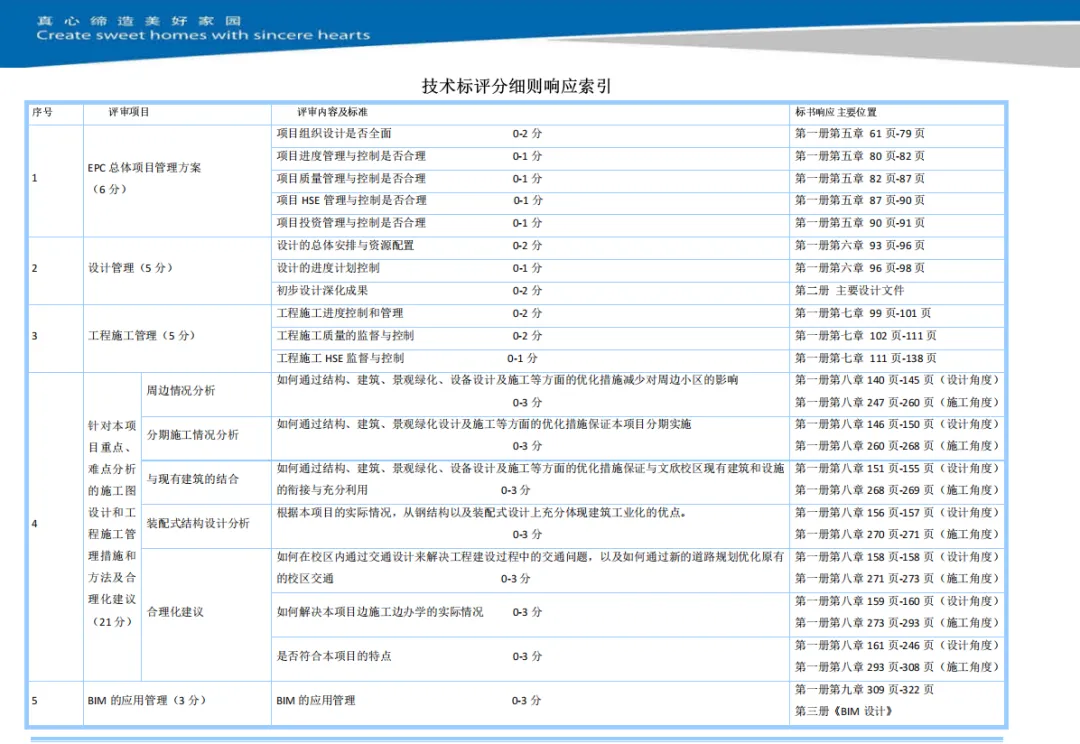Click cell 第三册《BIM设计》
Image resolution: width=1080 pixels, height=744 pixels.
coord(844,712)
